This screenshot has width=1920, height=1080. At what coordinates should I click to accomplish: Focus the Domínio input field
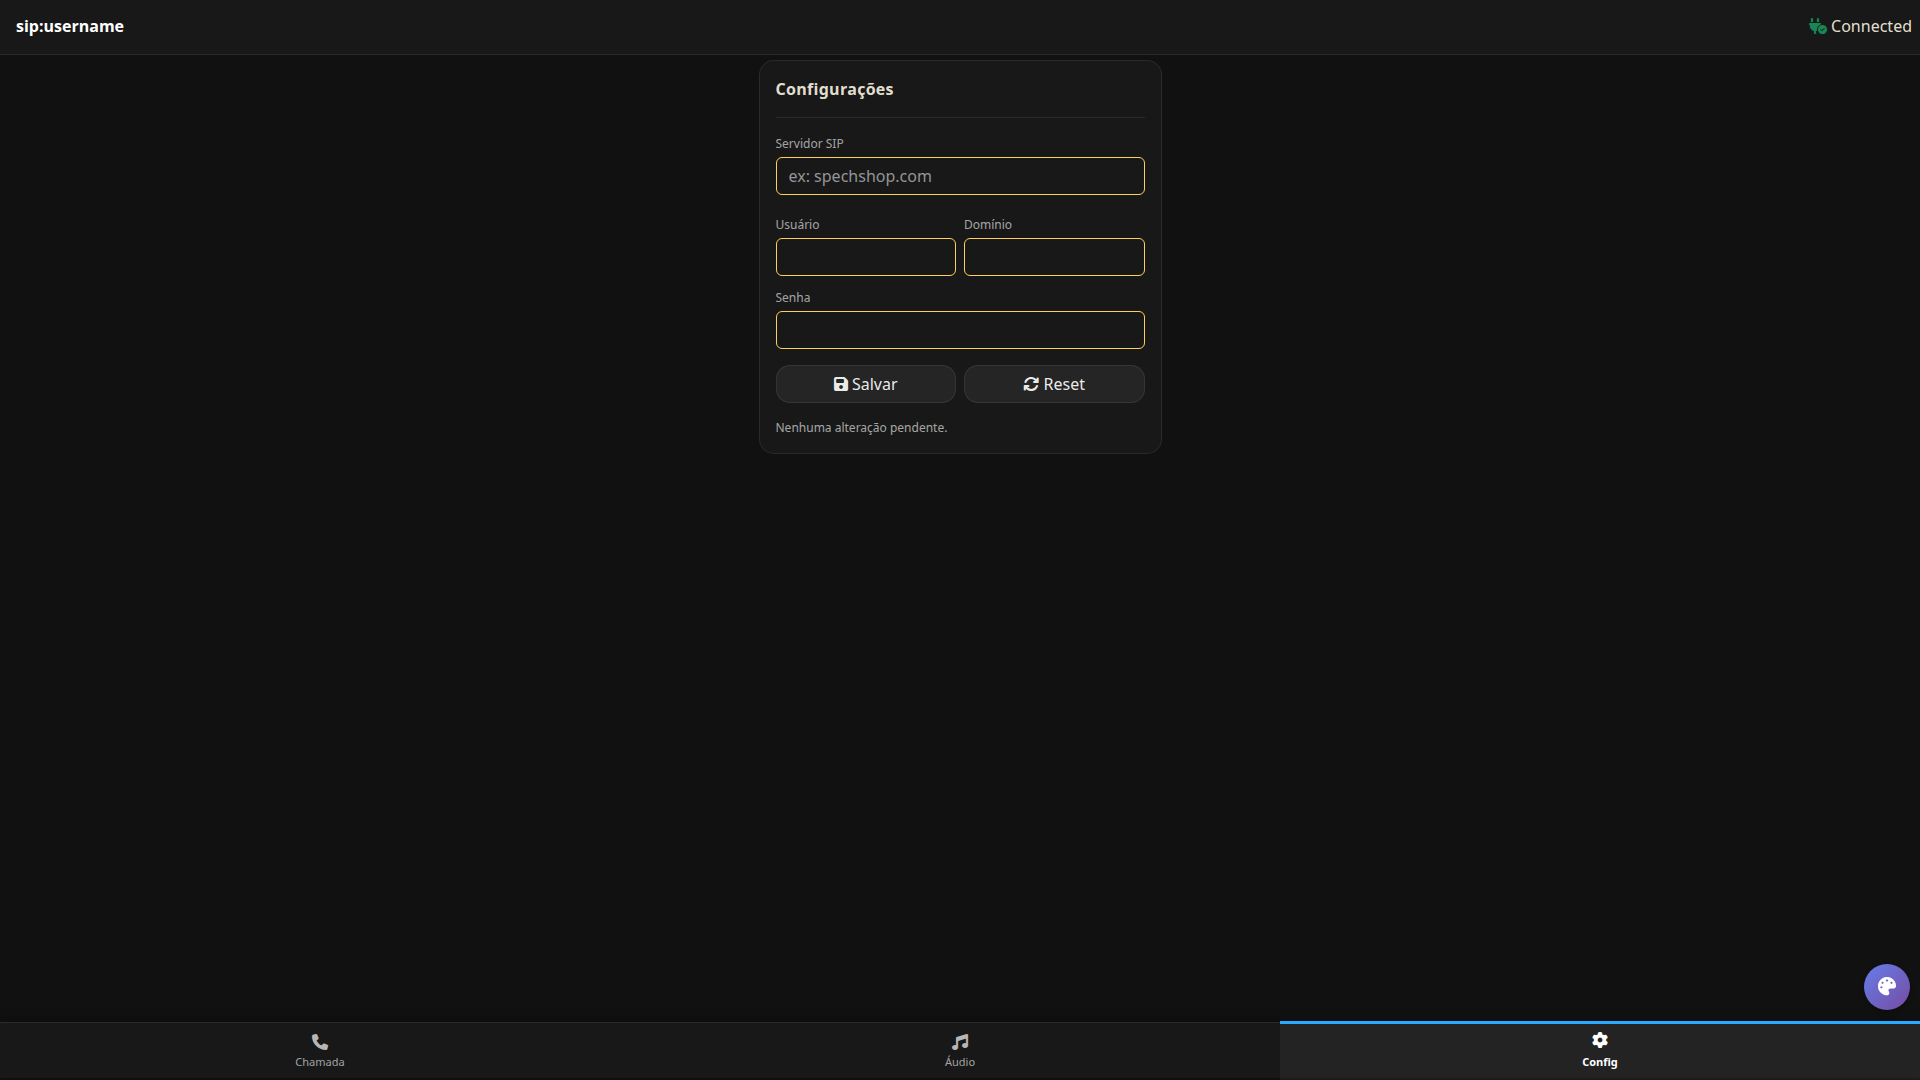tap(1053, 257)
